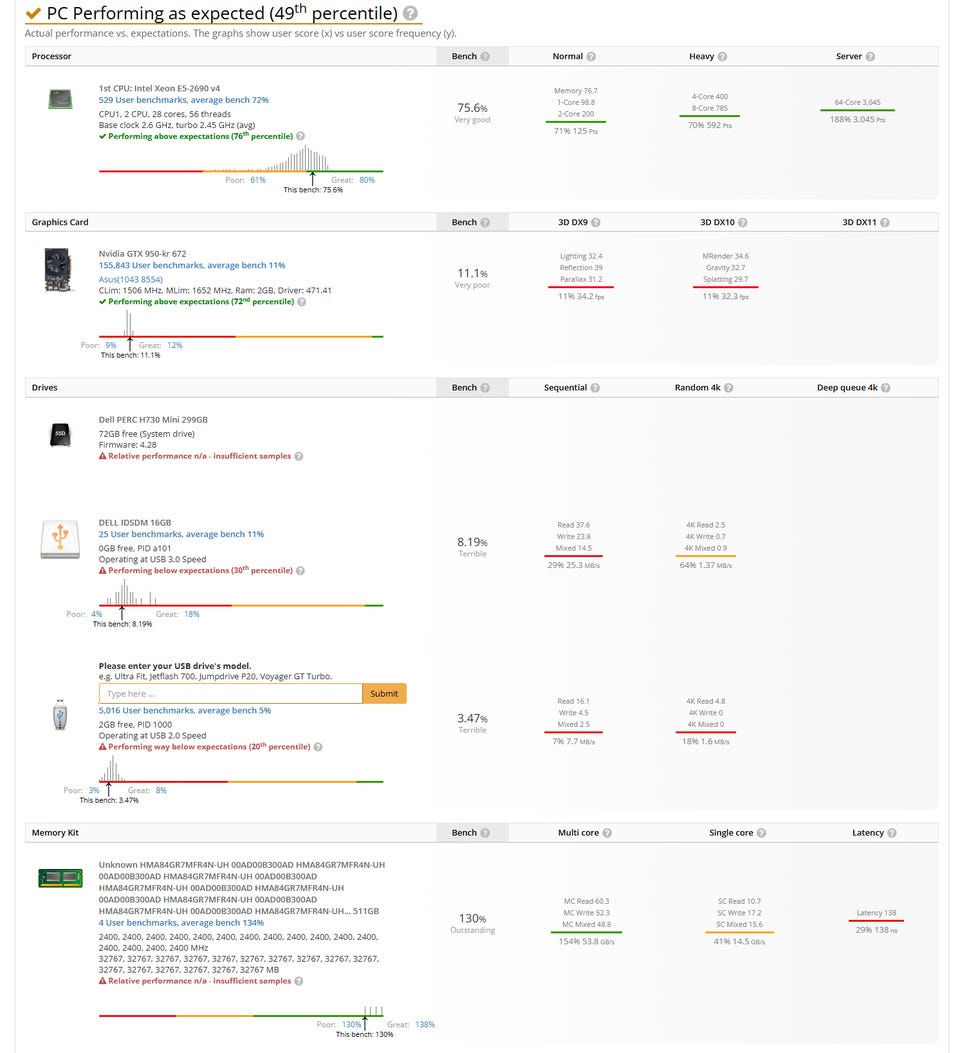The height and width of the screenshot is (1053, 960).
Task: Click the memory kit RAM icon
Action: pos(60,878)
